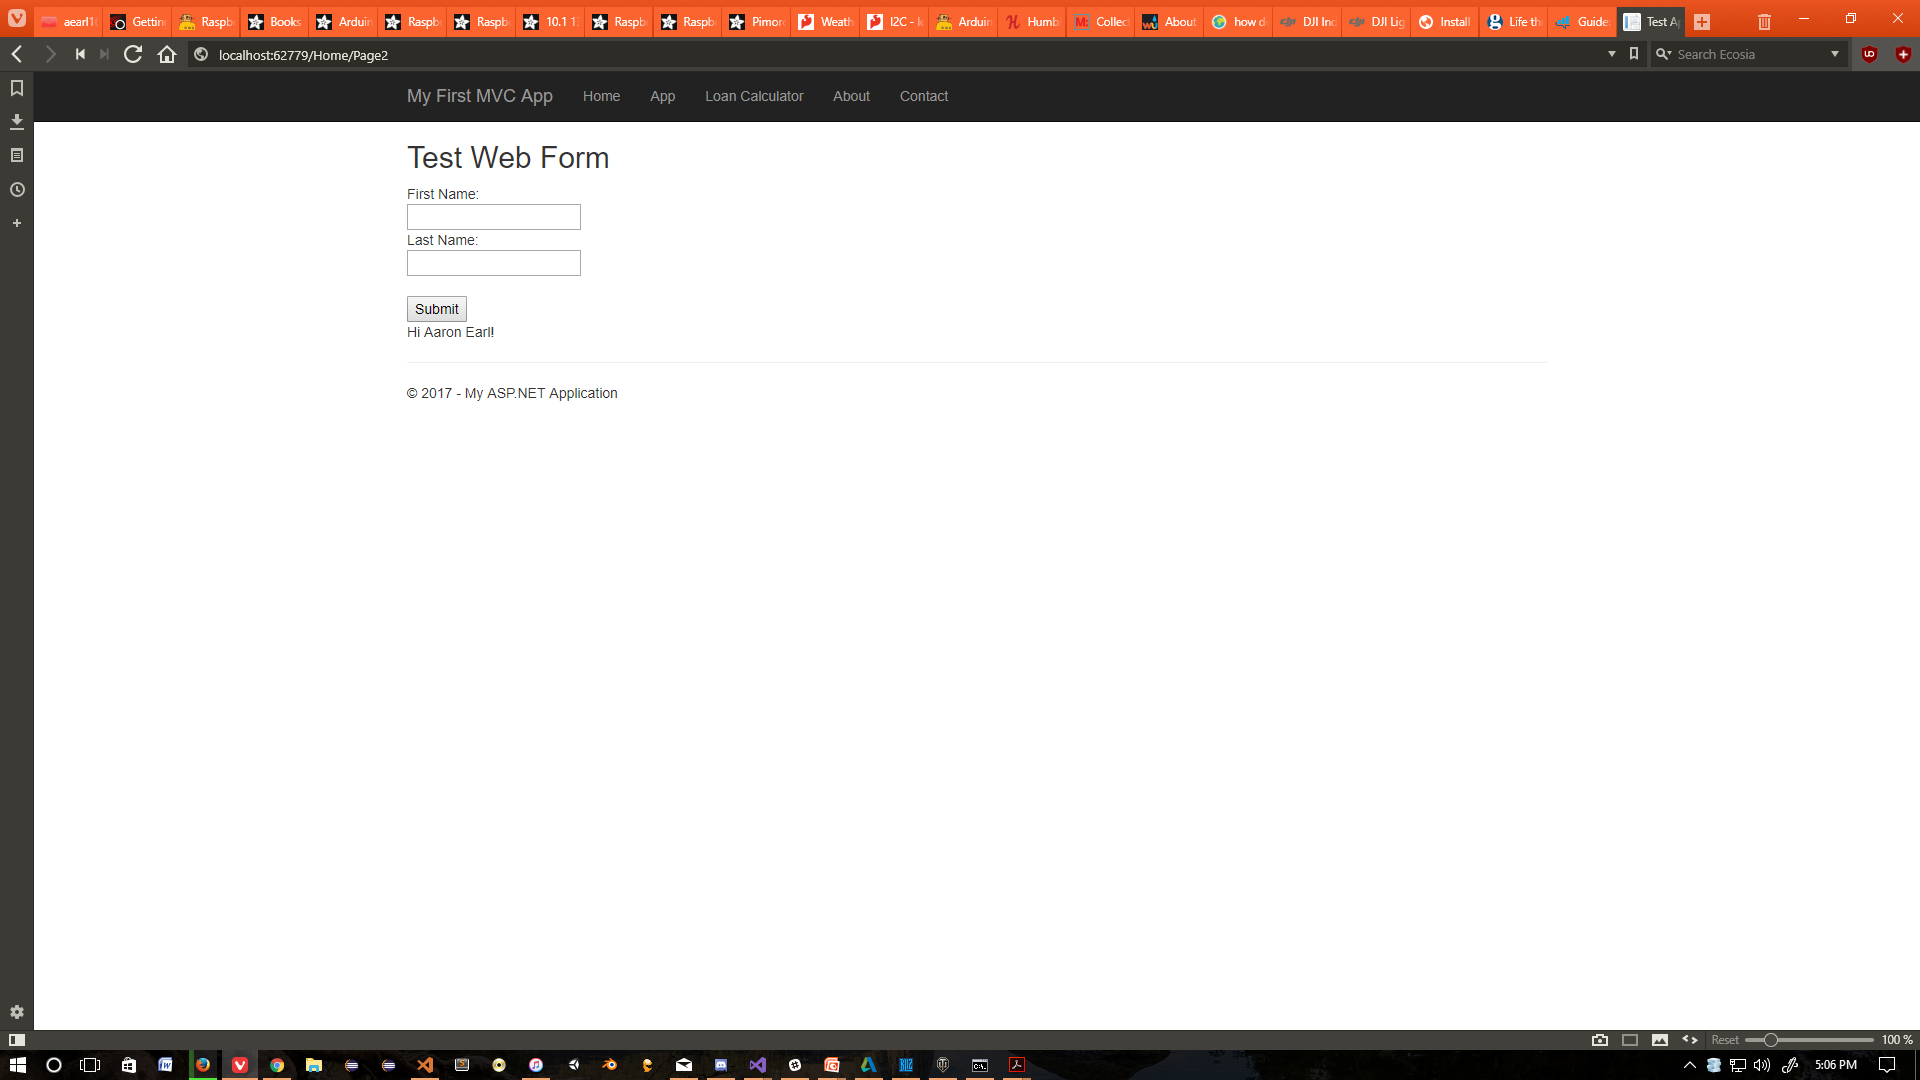
Task: Click the uBlock Origin extension icon
Action: pyautogui.click(x=1869, y=54)
